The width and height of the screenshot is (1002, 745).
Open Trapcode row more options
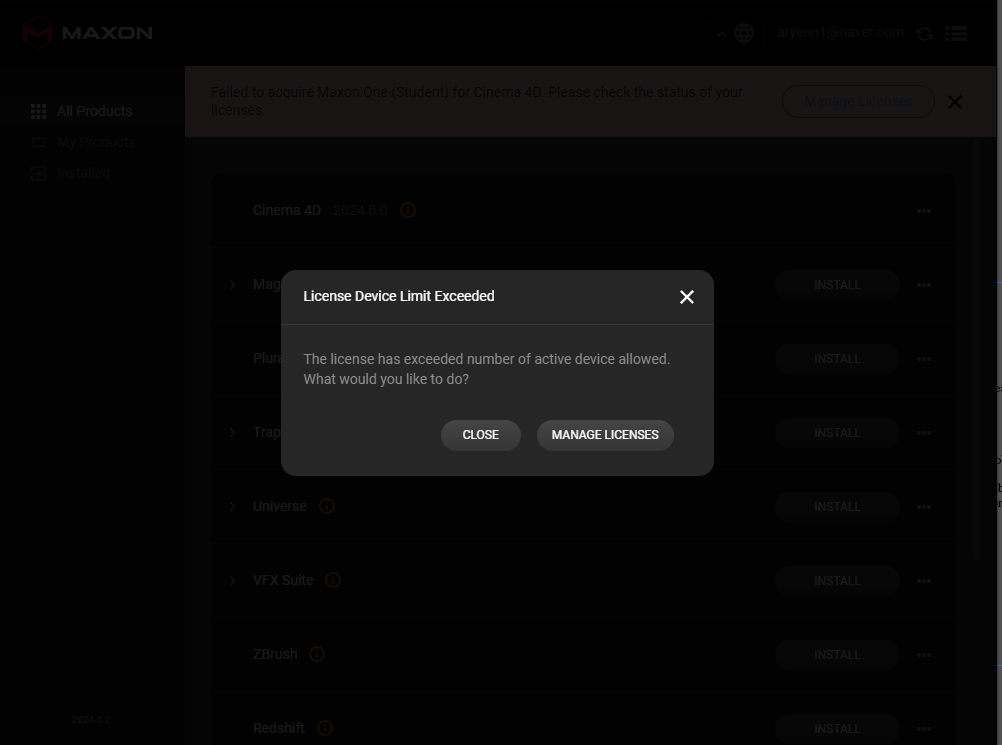click(924, 433)
